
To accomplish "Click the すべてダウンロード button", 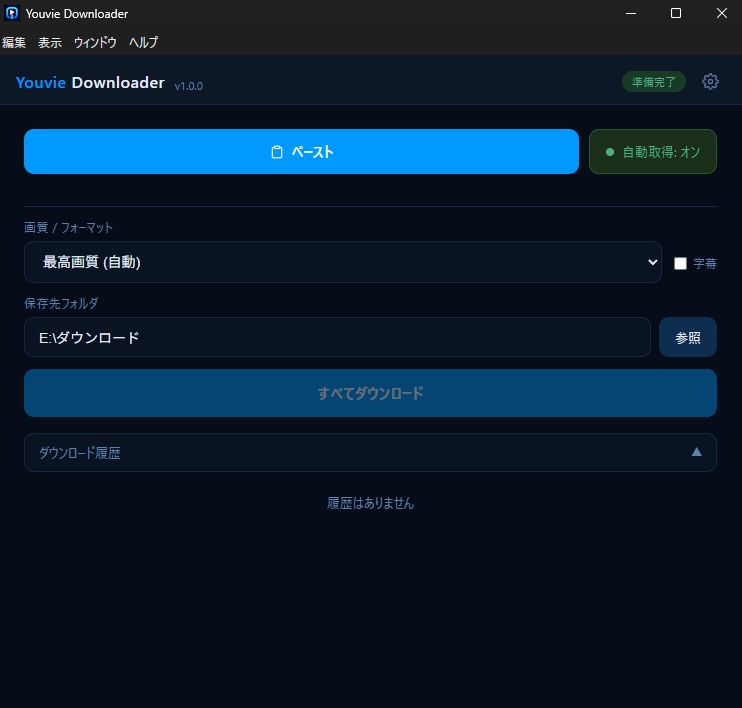I will [370, 393].
